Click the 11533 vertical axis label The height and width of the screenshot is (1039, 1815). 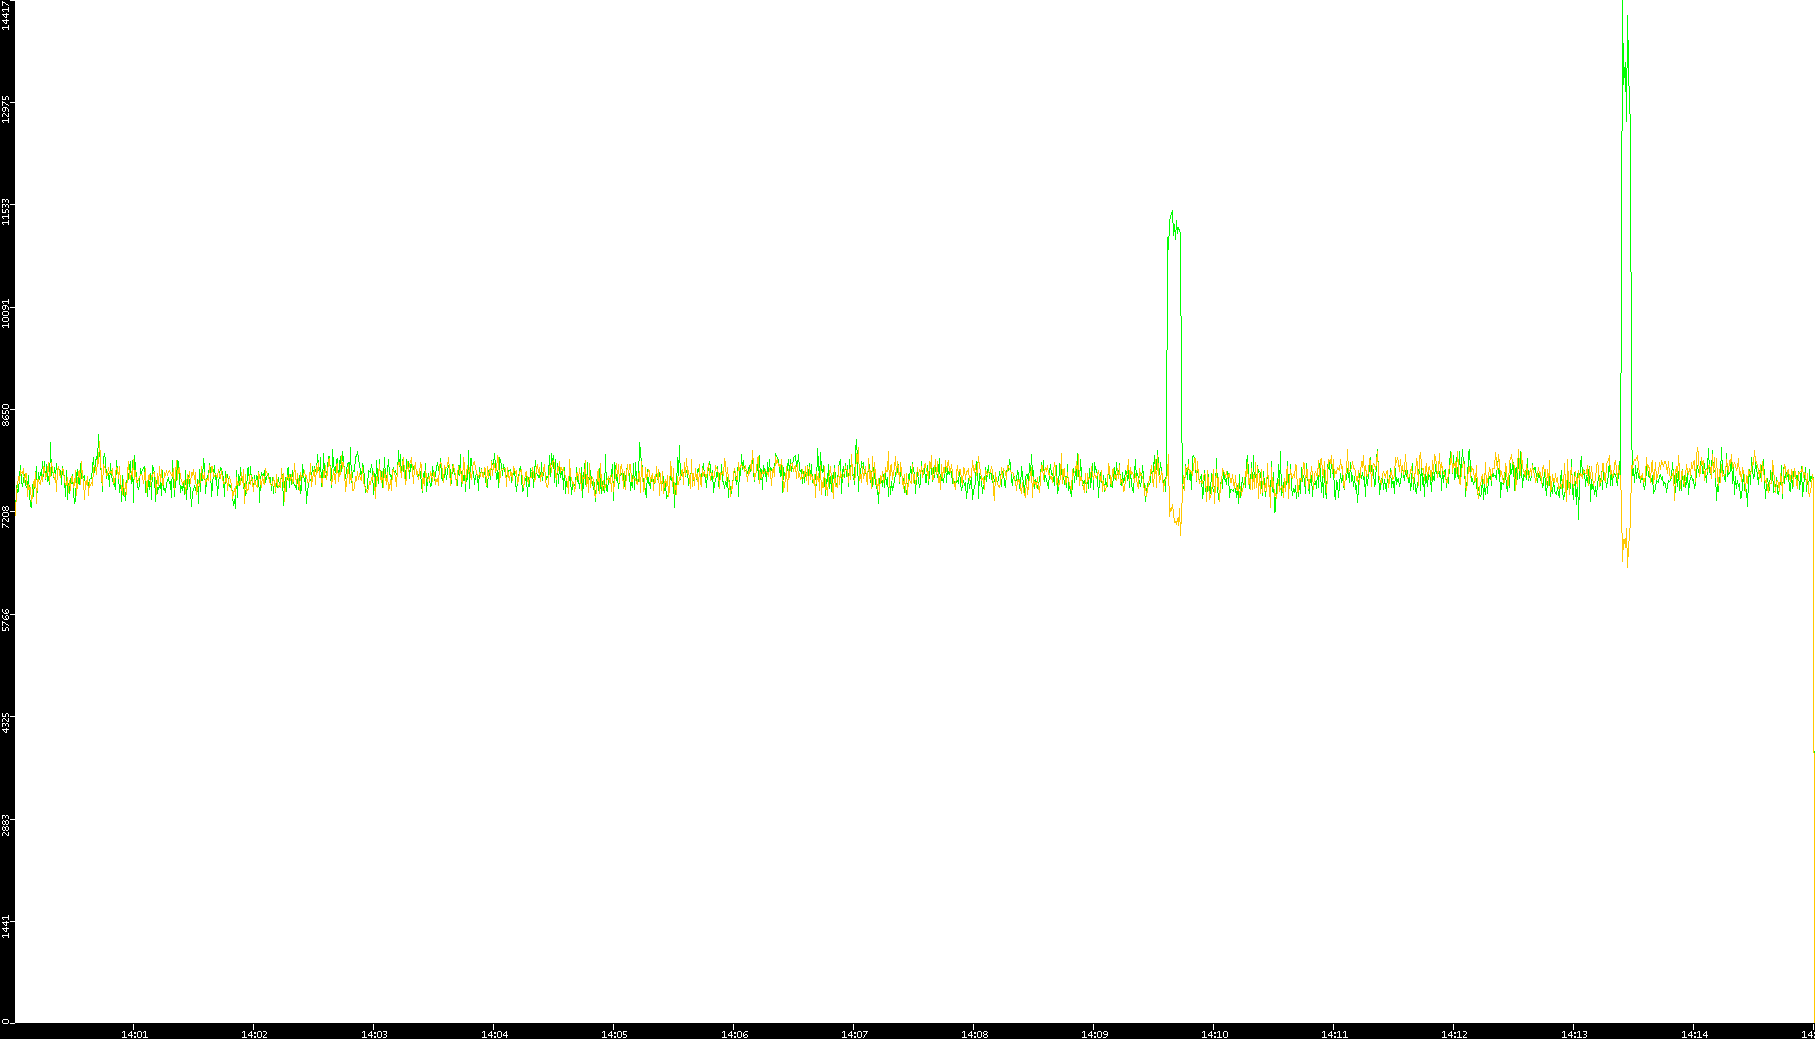(x=6, y=212)
